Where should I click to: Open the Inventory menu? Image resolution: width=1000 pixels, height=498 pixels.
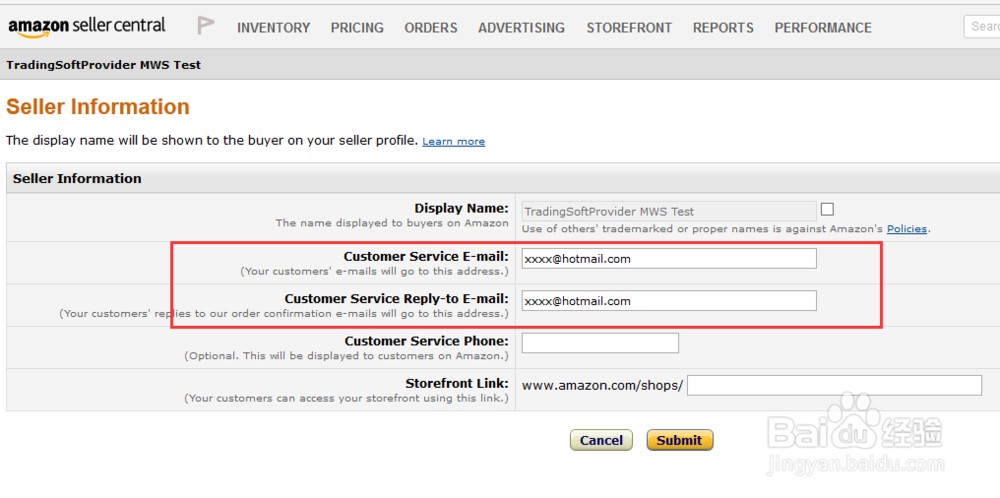pyautogui.click(x=273, y=28)
